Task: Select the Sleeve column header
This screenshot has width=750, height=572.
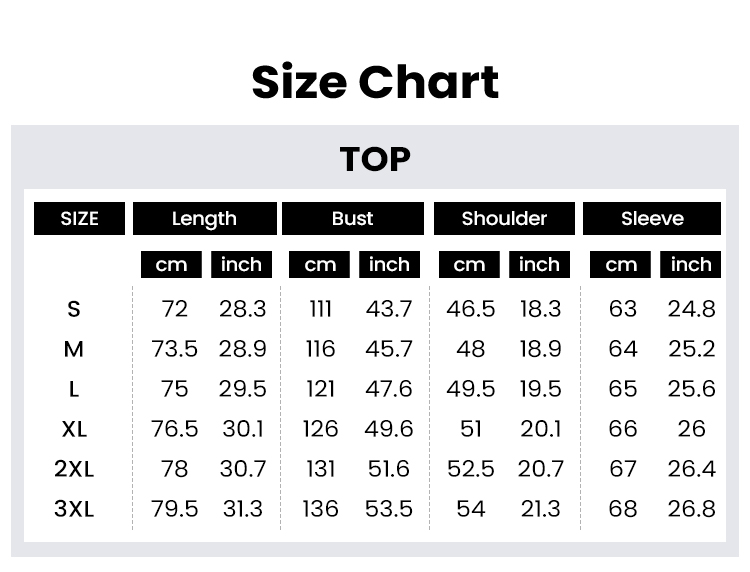Action: click(x=652, y=218)
